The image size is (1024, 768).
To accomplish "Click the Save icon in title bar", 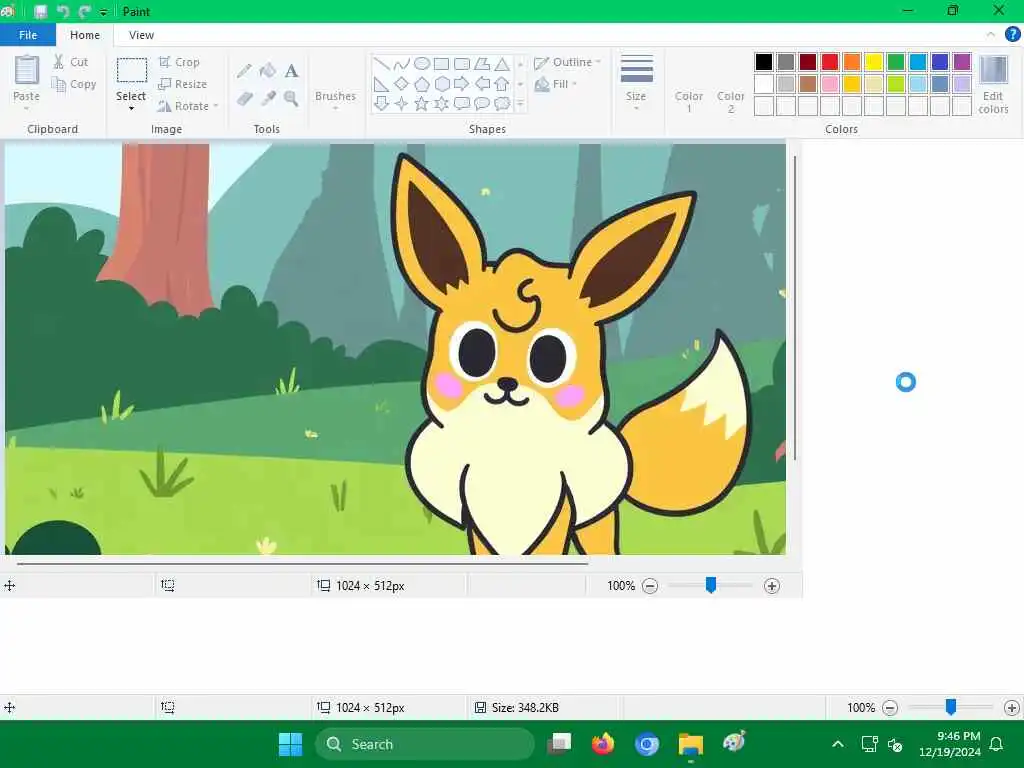I will click(x=40, y=11).
